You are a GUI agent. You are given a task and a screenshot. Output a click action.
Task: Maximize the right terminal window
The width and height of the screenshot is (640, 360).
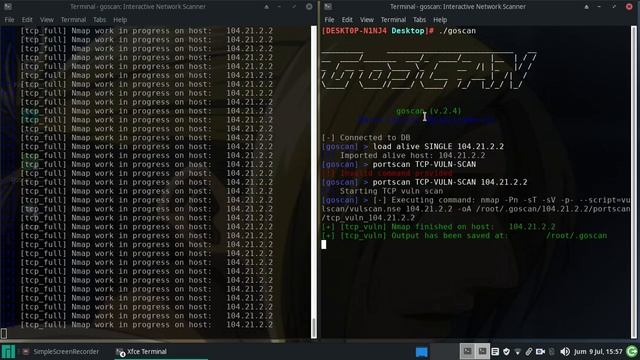point(614,7)
